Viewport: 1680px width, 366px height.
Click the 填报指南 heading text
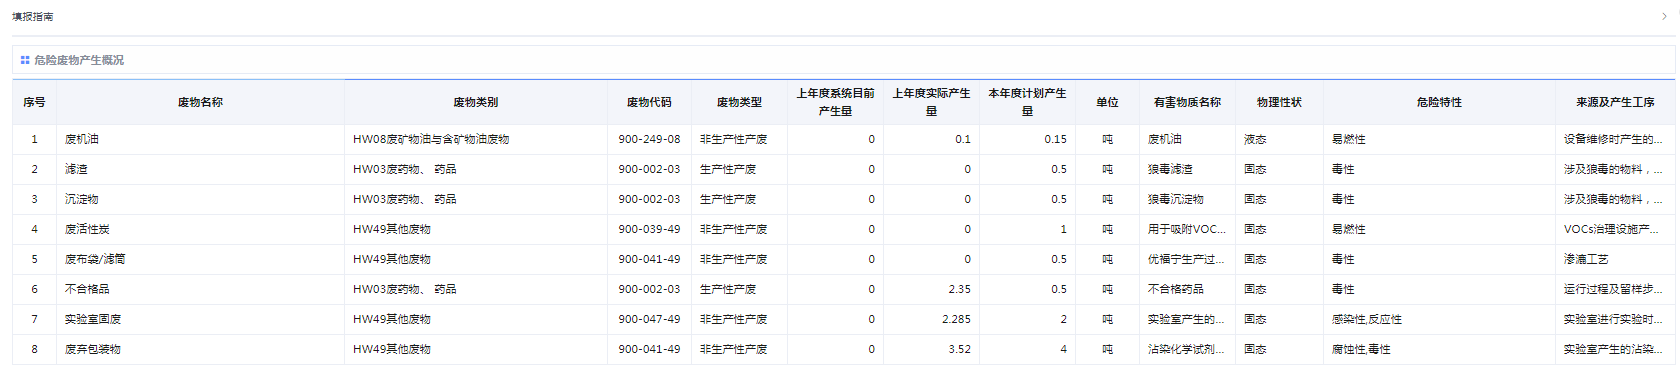pyautogui.click(x=33, y=17)
